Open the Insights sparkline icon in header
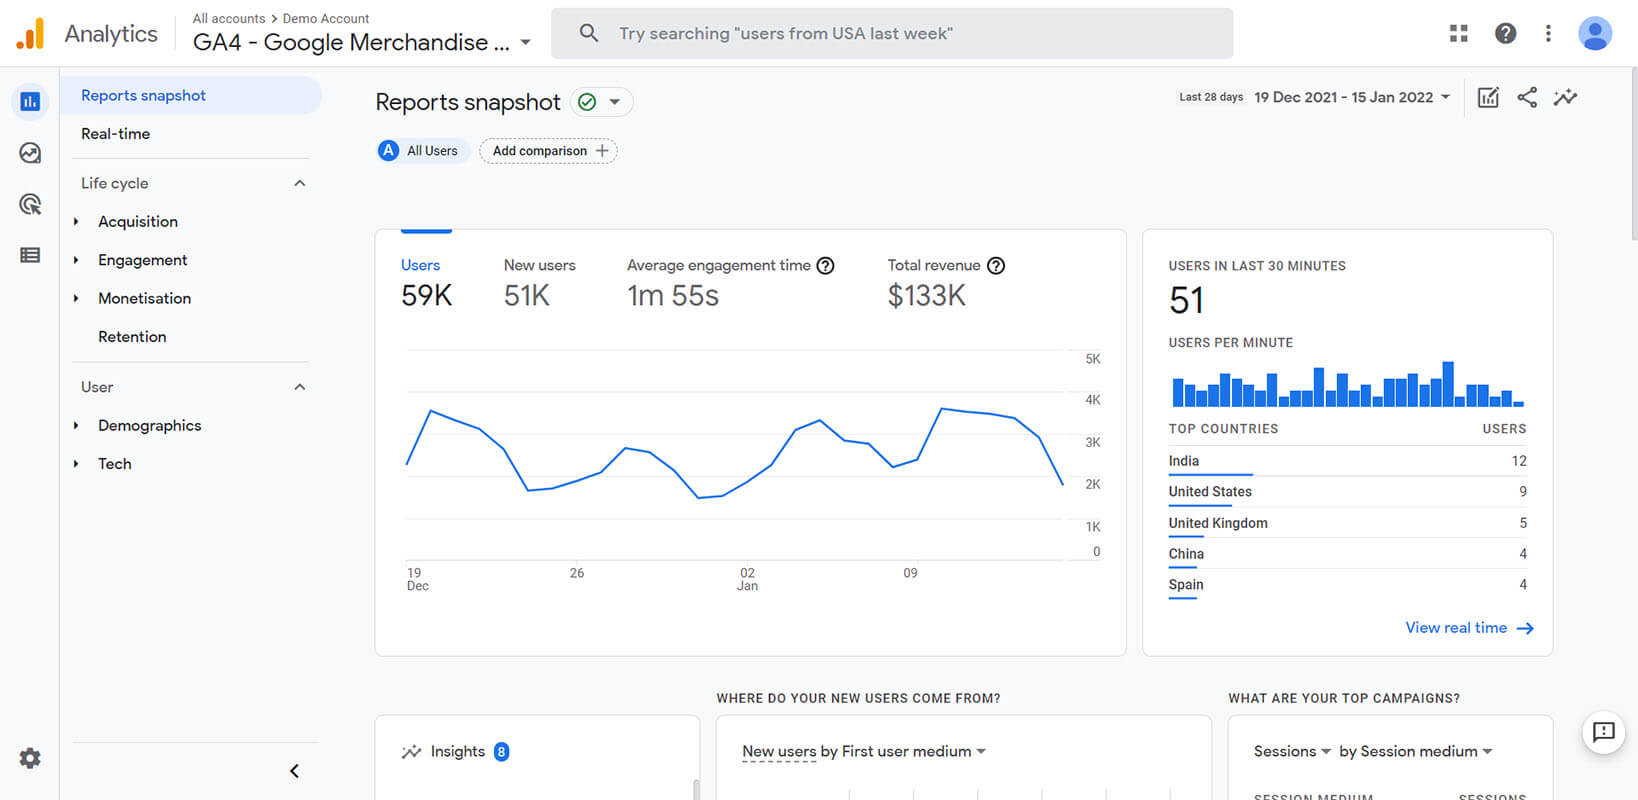Viewport: 1638px width, 800px height. pos(1565,97)
